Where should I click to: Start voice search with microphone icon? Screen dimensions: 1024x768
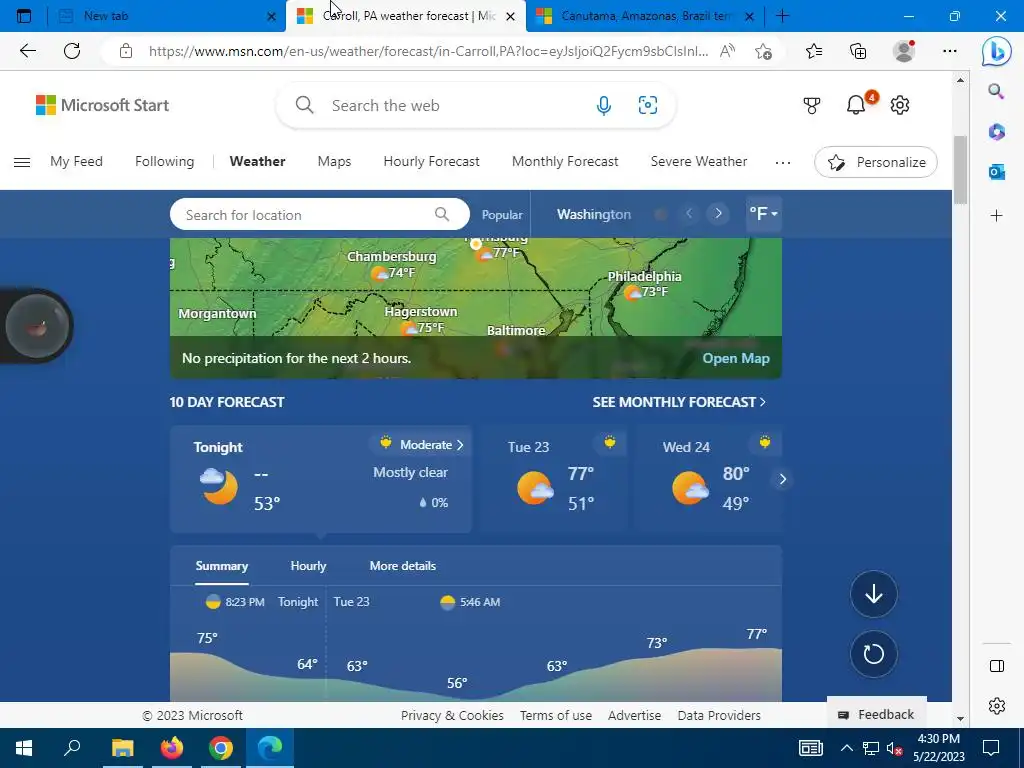(x=603, y=105)
